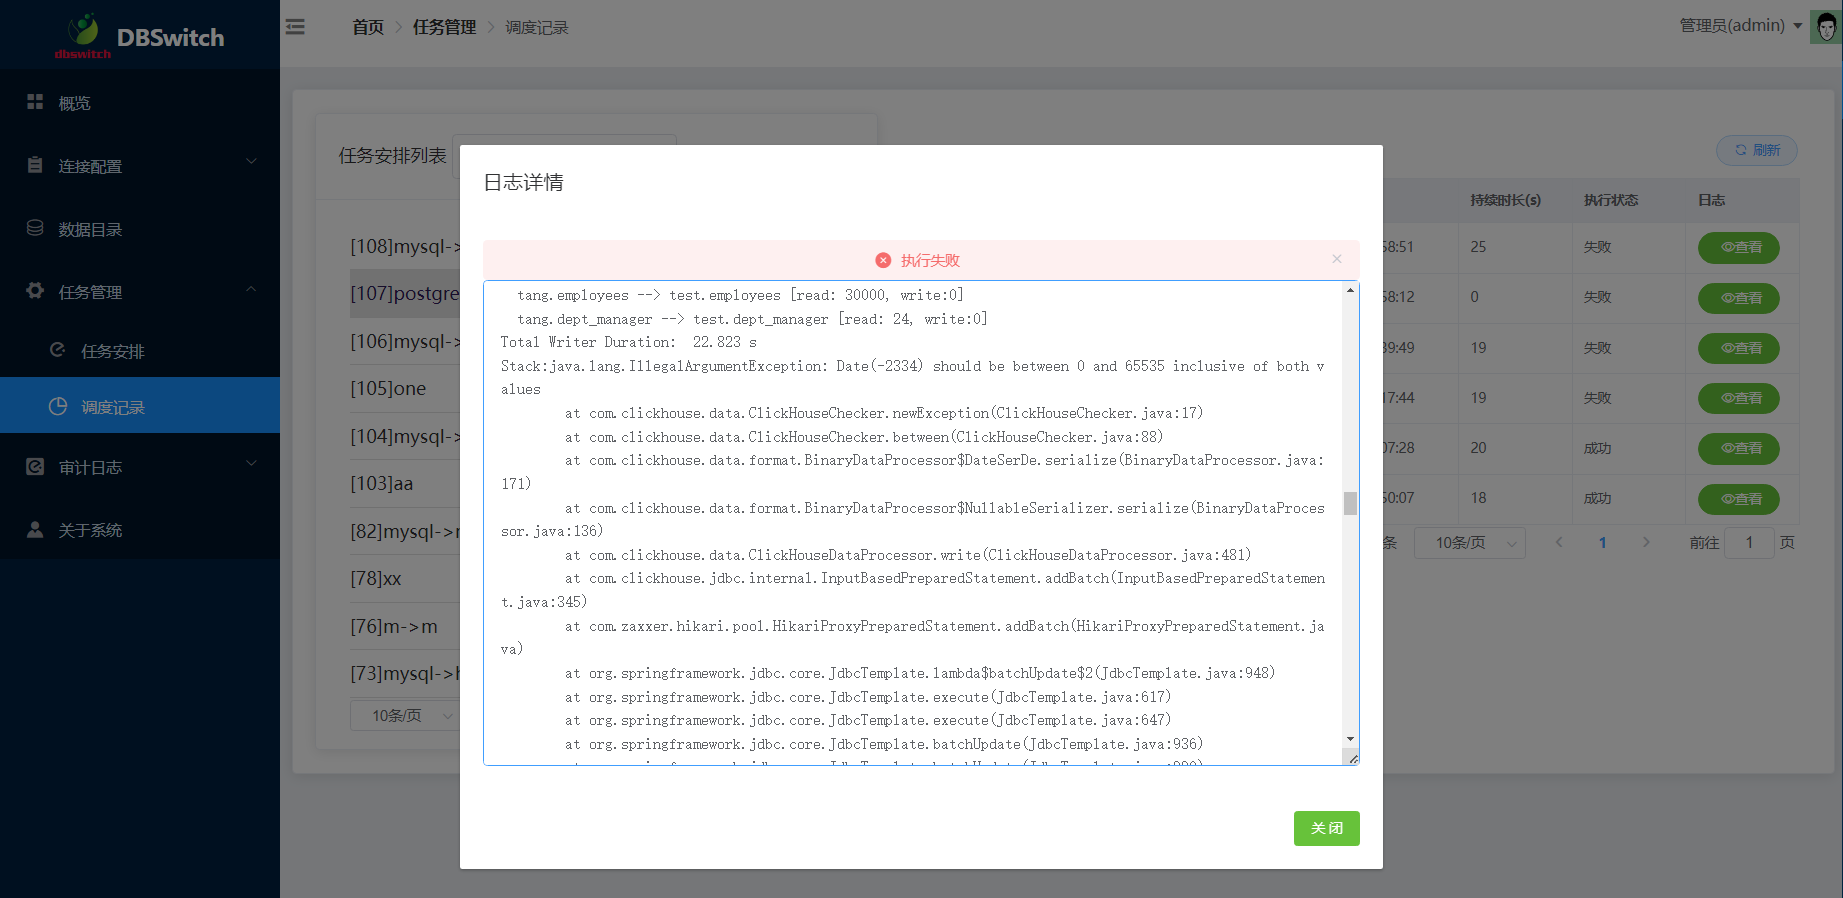
Task: Collapse the 任务管理 sidebar submenu
Action: (251, 290)
